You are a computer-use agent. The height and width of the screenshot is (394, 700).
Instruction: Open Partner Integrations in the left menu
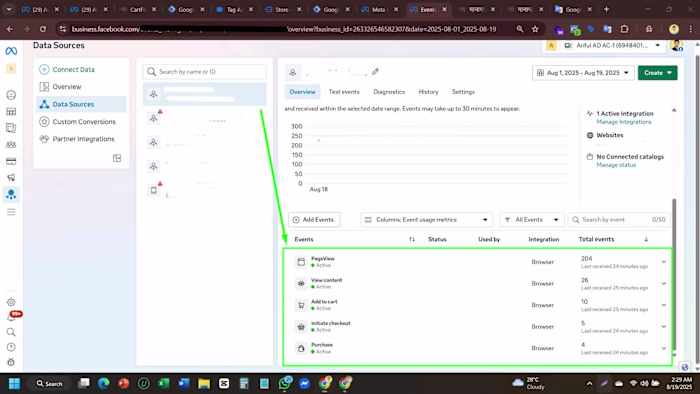(81, 139)
